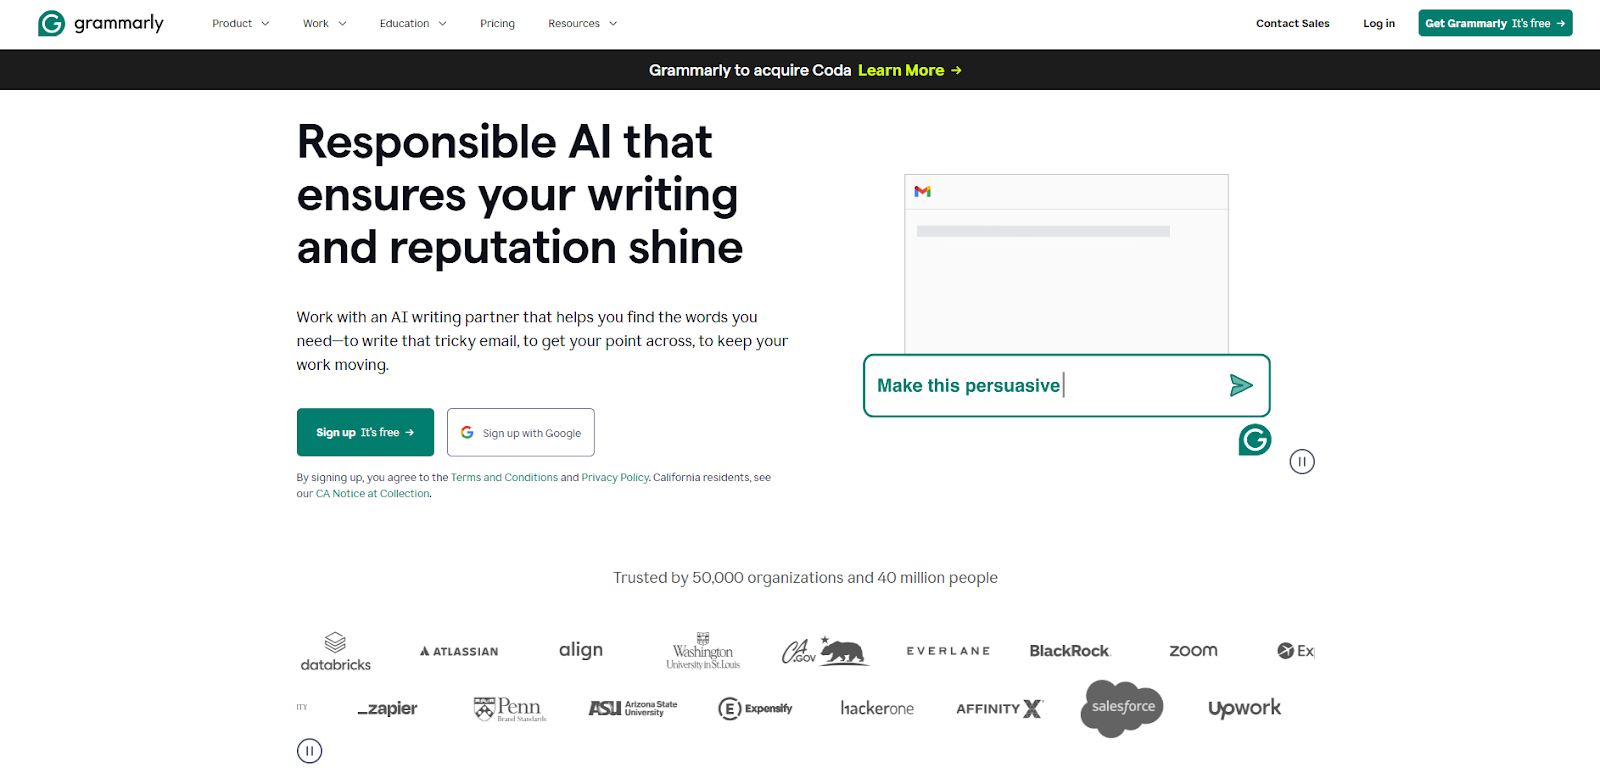The image size is (1600, 773).
Task: Click the Washington University logo
Action: [x=703, y=651]
